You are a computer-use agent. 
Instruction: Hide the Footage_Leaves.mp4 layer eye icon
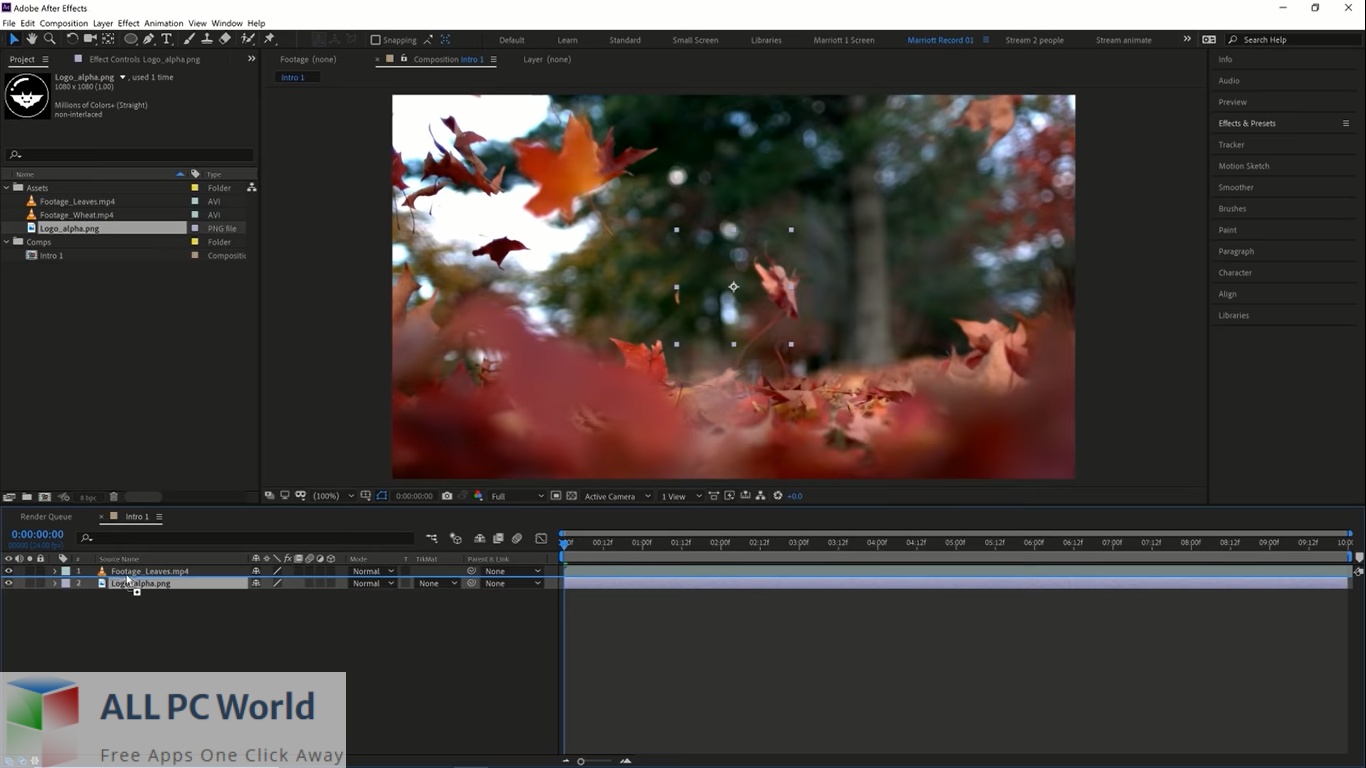pyautogui.click(x=9, y=571)
